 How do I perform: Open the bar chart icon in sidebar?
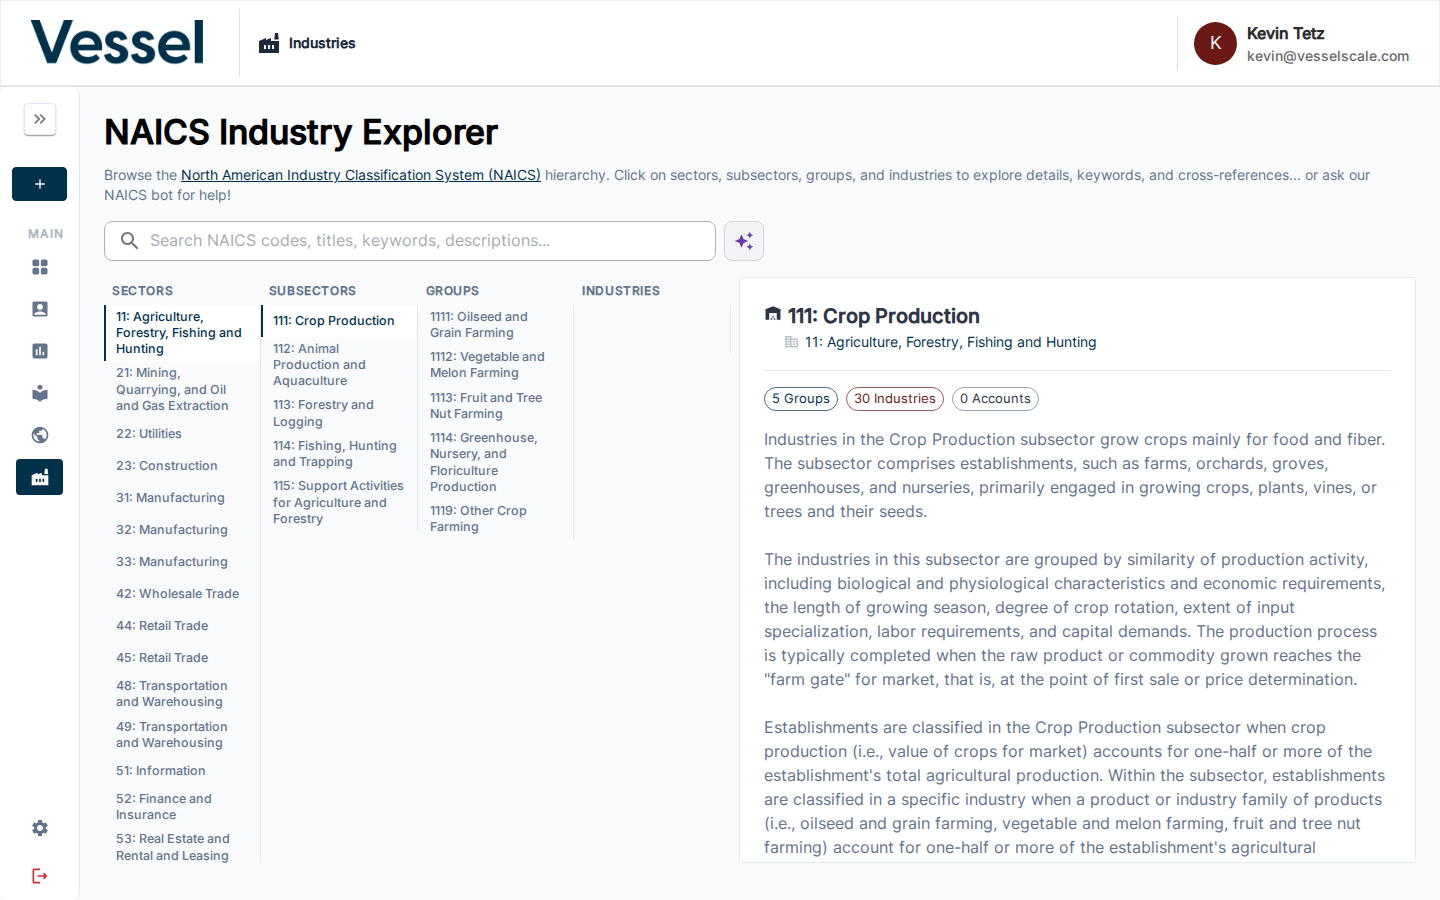coord(40,351)
